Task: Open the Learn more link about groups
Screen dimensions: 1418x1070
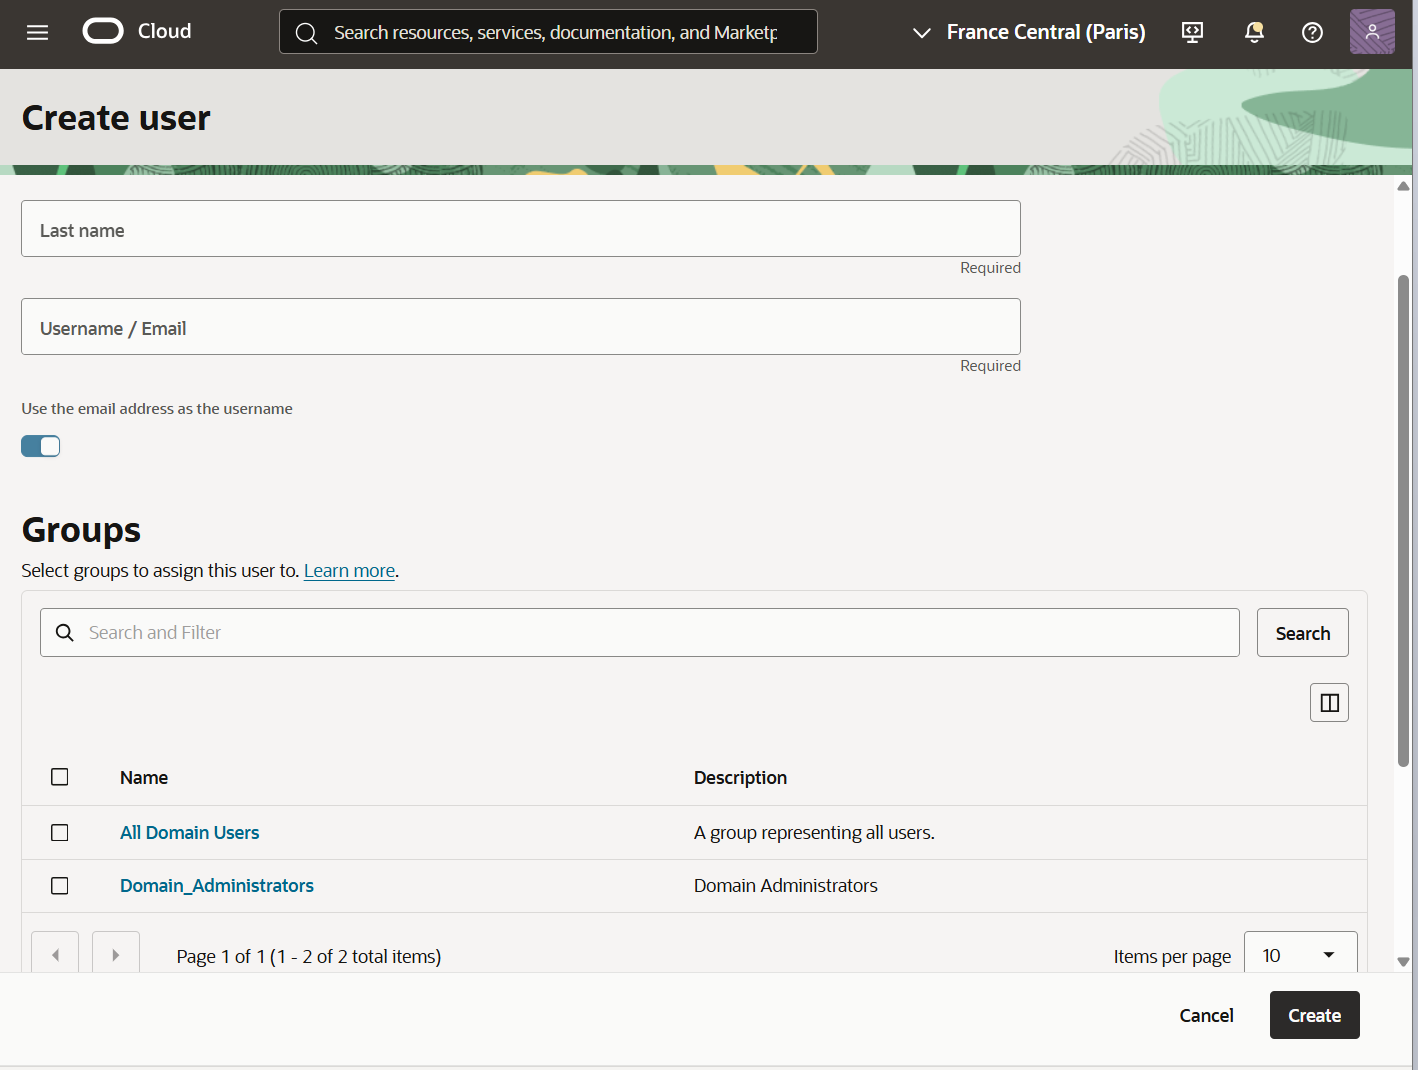Action: pos(349,570)
